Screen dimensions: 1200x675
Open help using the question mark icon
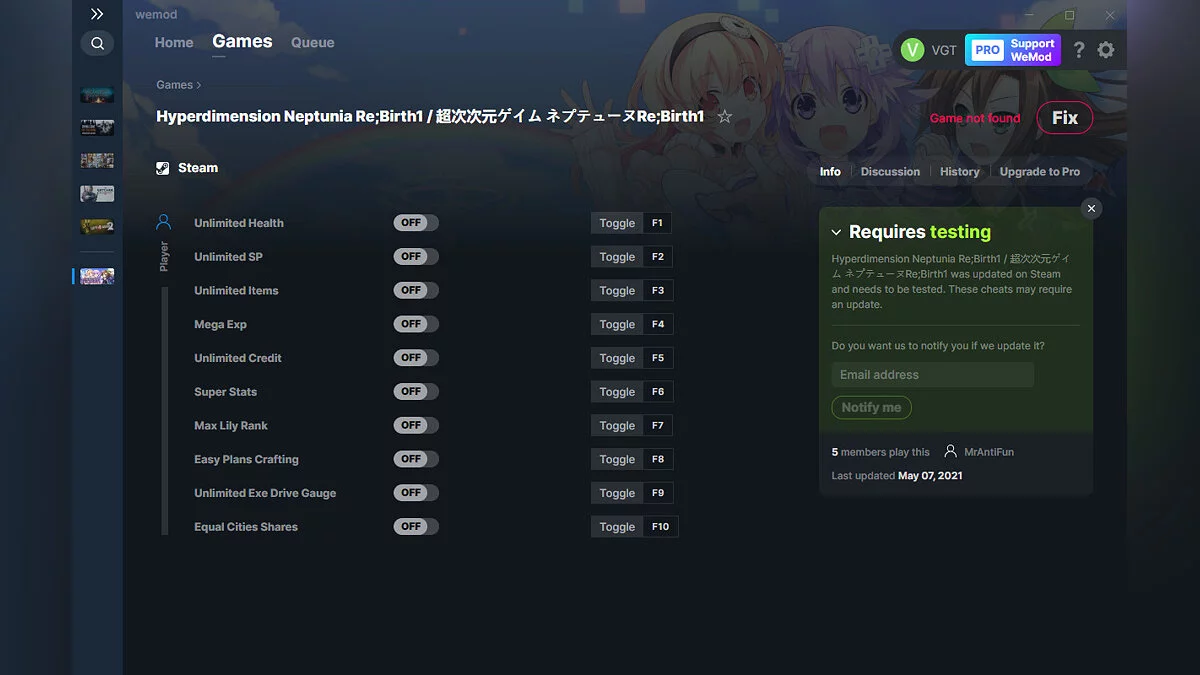[x=1078, y=49]
